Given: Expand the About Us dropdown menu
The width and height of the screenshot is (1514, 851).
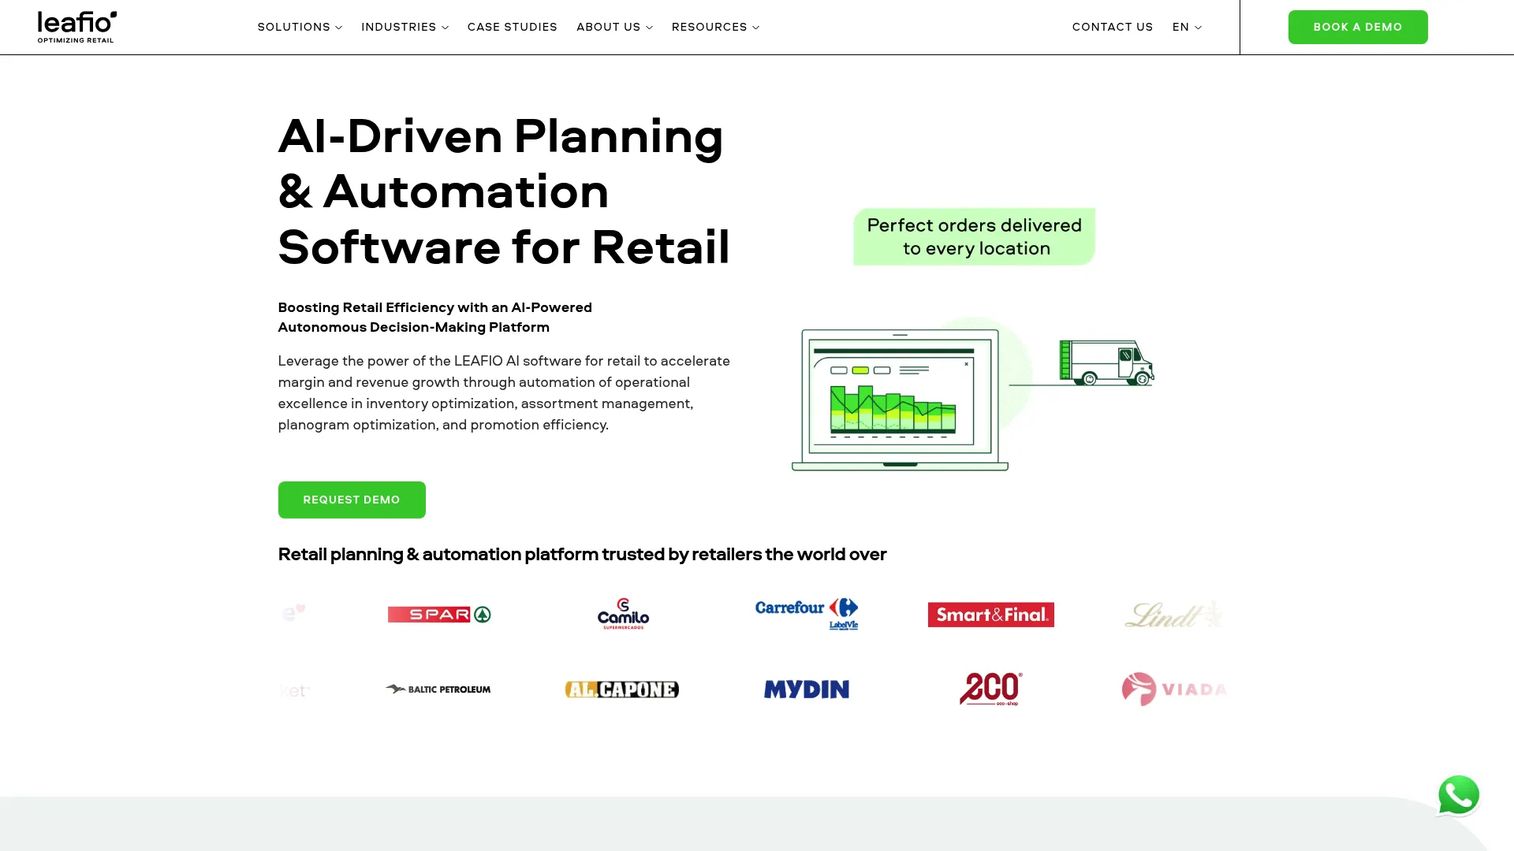Looking at the screenshot, I should tap(614, 27).
